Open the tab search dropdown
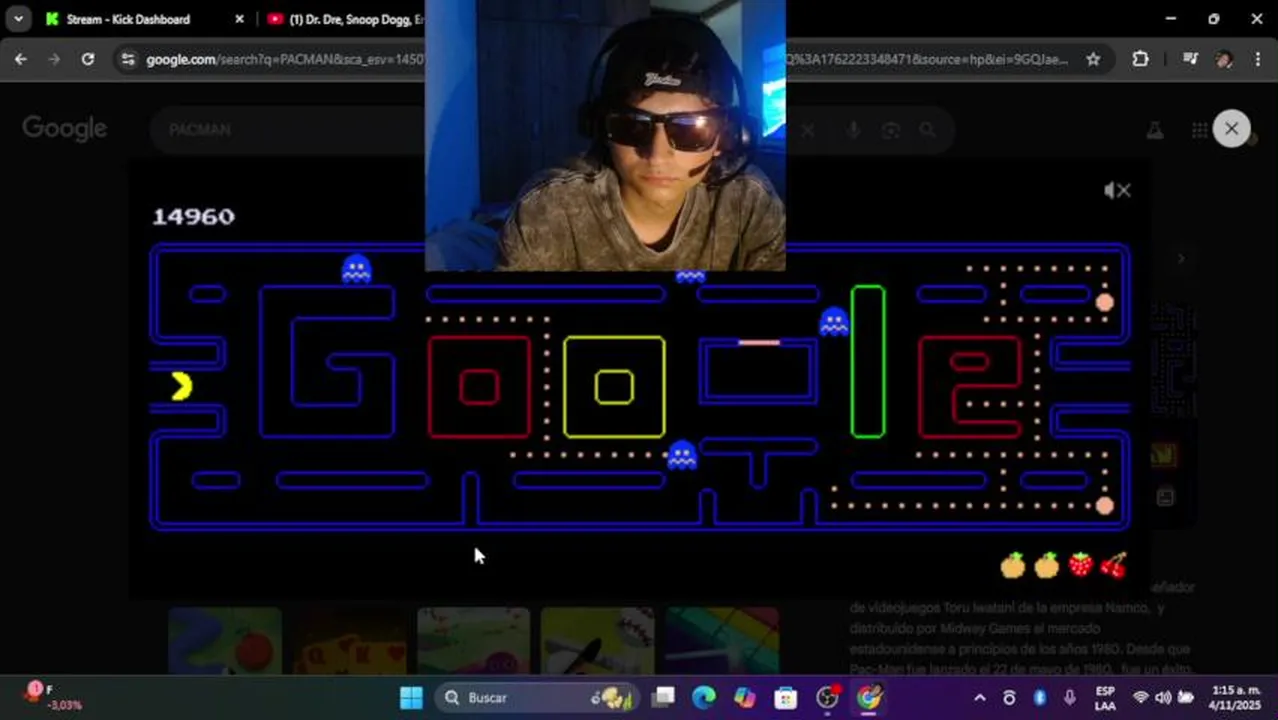The height and width of the screenshot is (720, 1278). (x=18, y=19)
